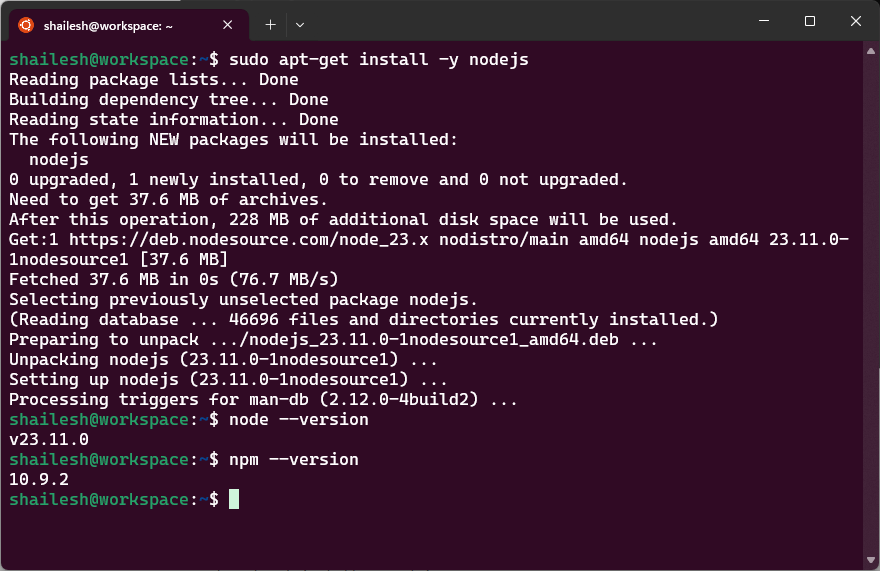Place cursor at the blinking prompt block
The height and width of the screenshot is (571, 880).
(234, 499)
